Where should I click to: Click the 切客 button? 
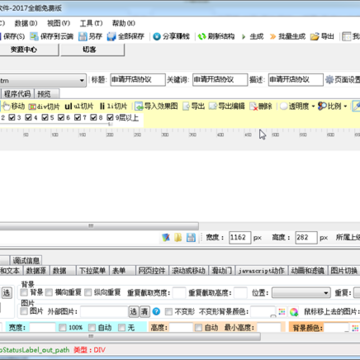point(93,50)
